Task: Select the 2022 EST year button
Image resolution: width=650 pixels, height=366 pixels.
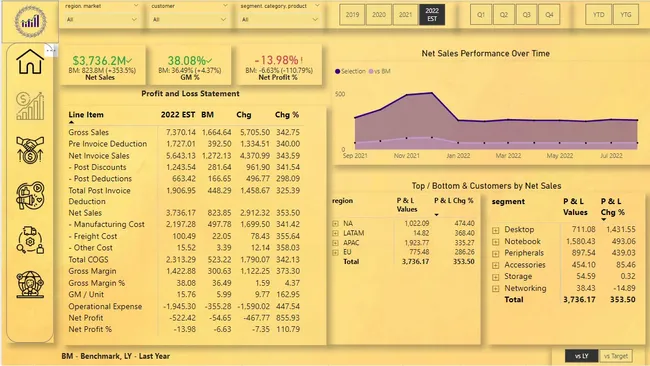Action: (x=432, y=15)
